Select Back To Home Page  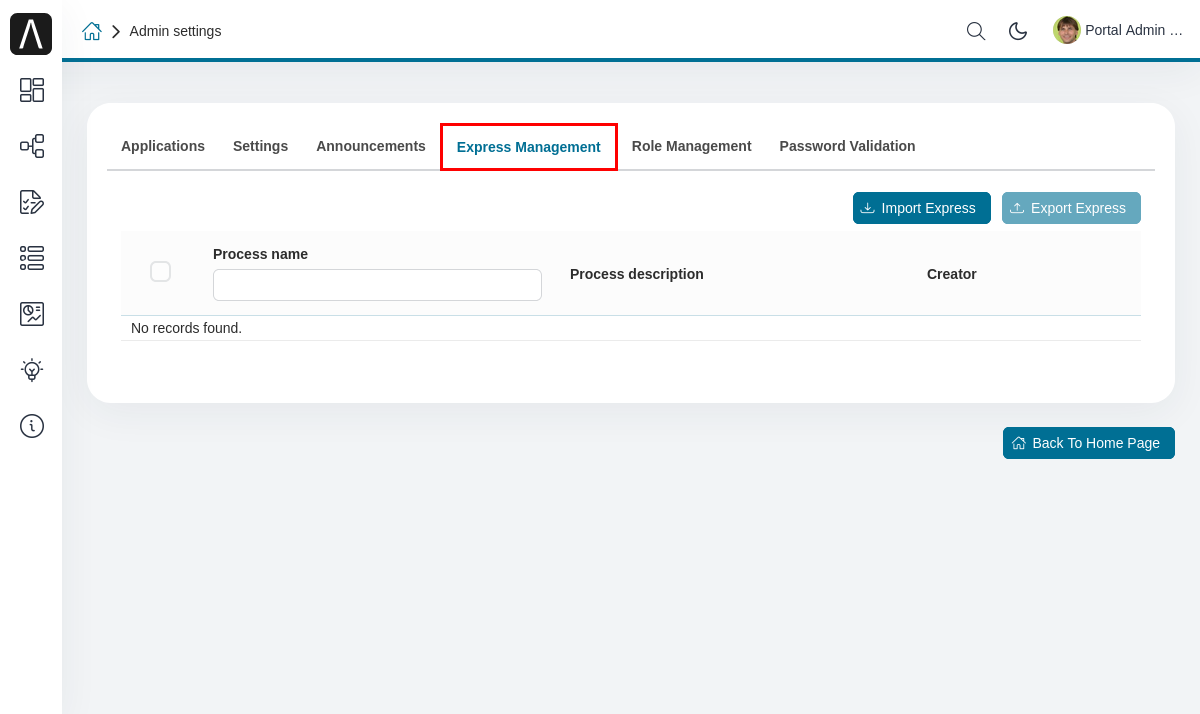pyautogui.click(x=1088, y=442)
